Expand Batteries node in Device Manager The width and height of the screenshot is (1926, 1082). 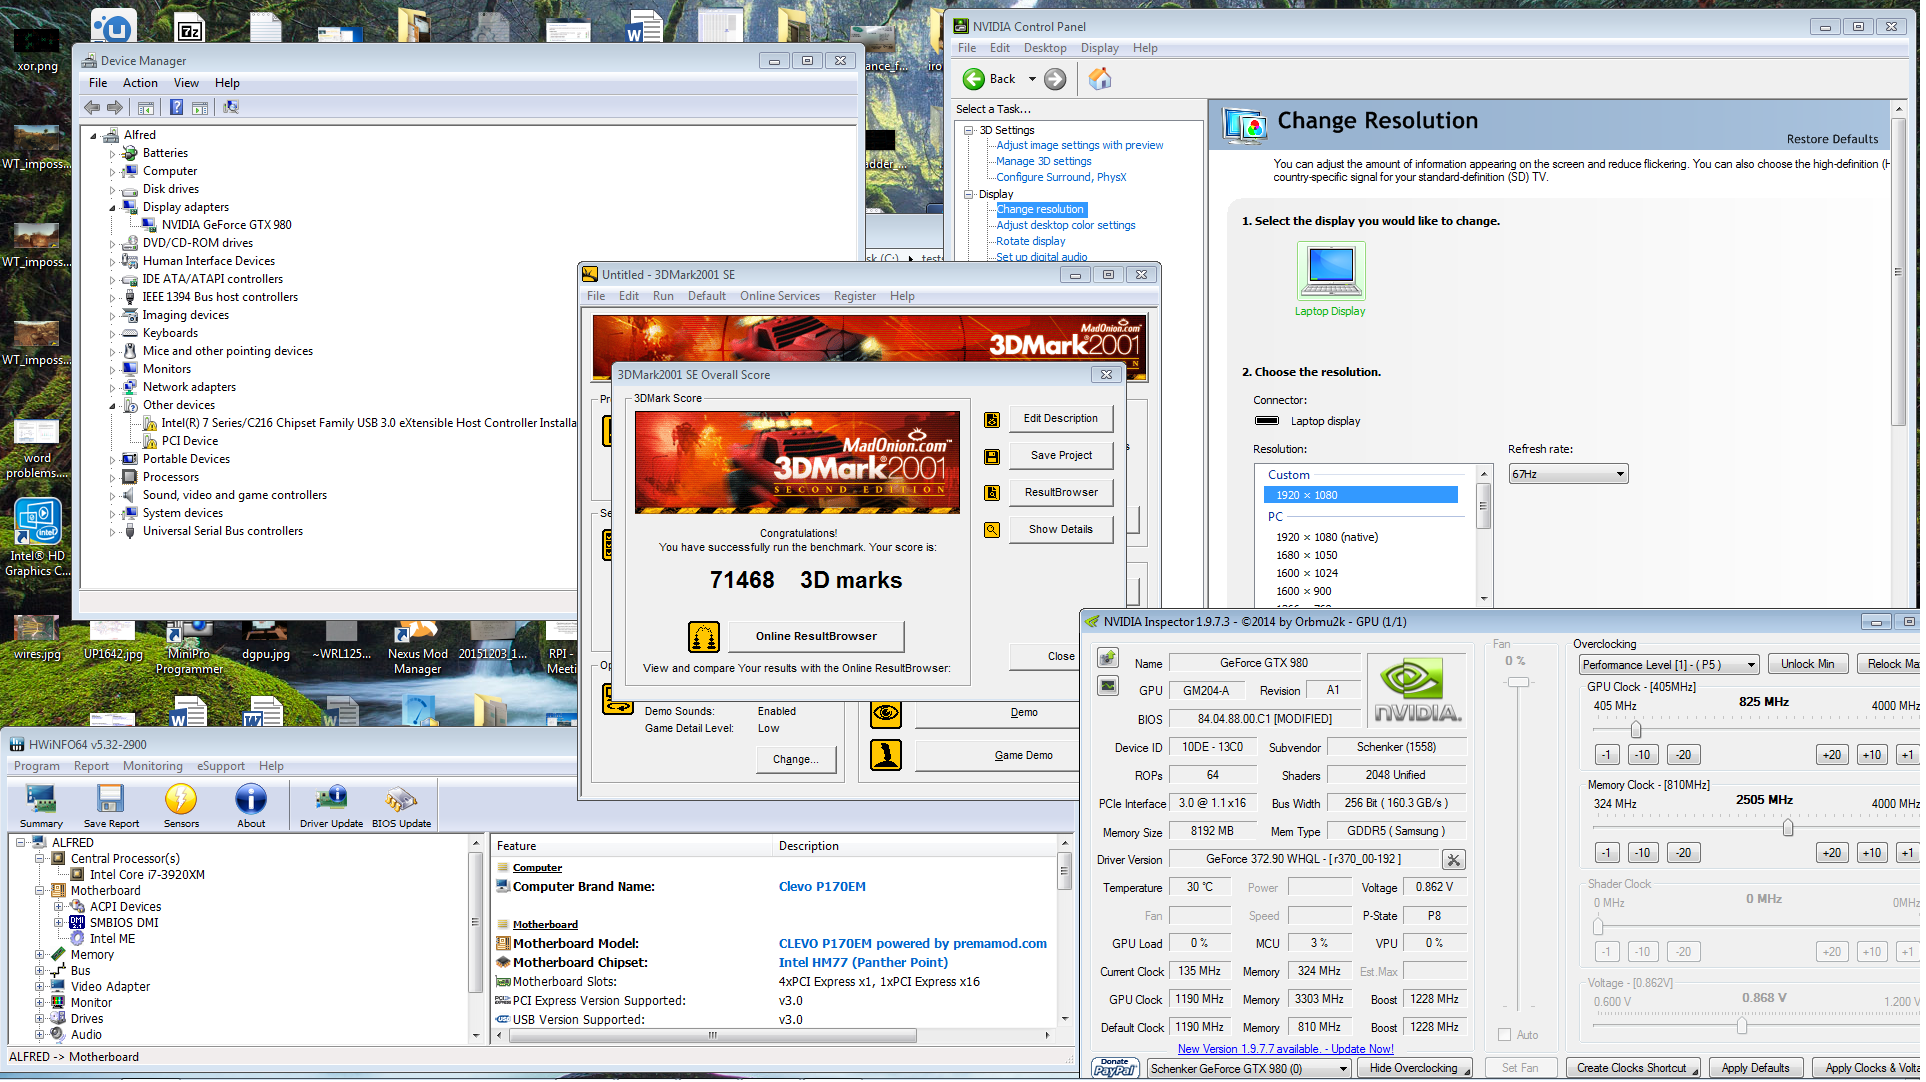[113, 154]
